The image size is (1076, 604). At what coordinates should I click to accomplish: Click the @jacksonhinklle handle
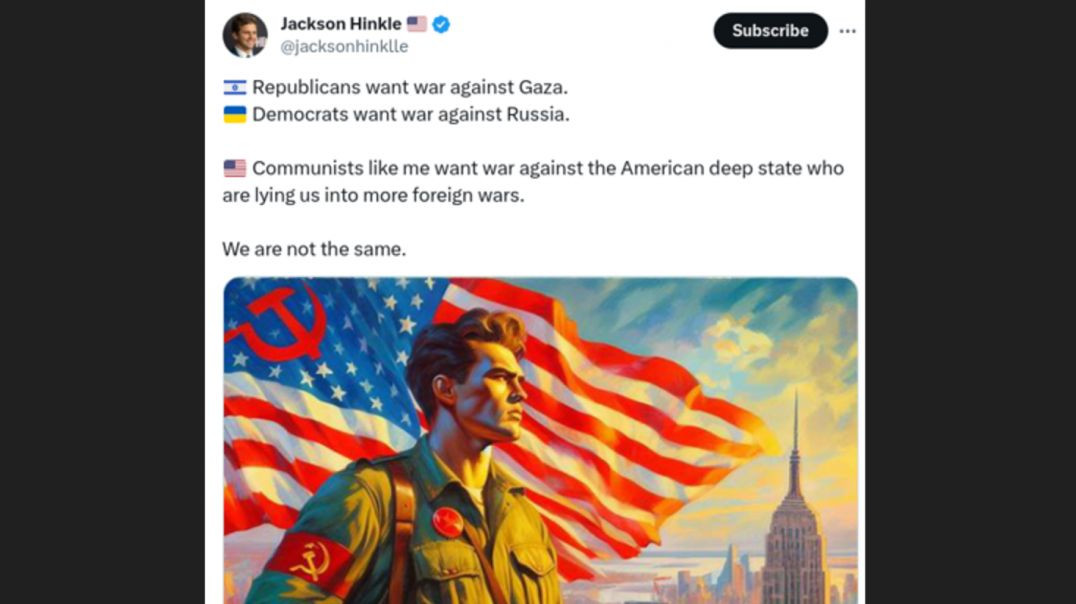coord(344,46)
